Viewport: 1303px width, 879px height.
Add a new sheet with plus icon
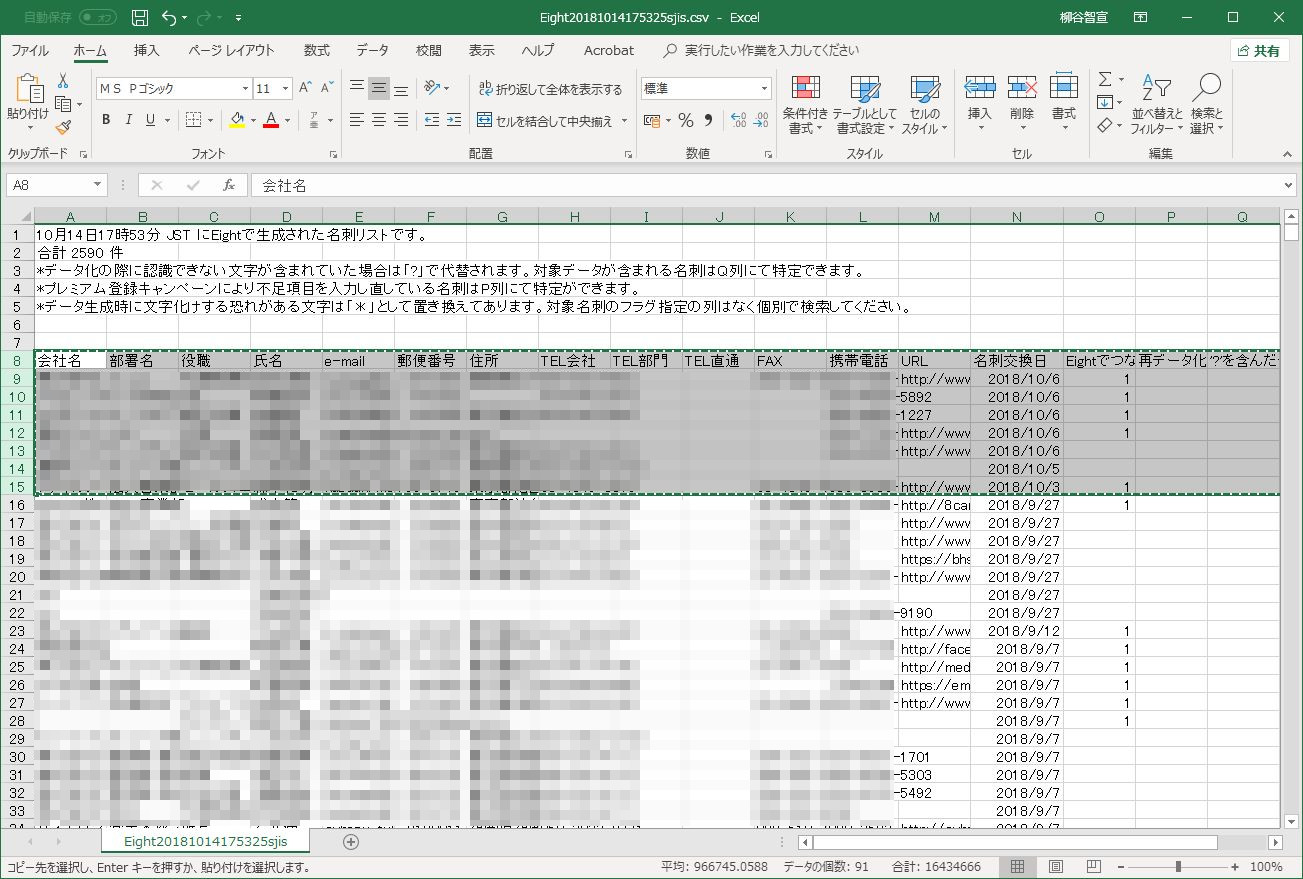pyautogui.click(x=351, y=842)
